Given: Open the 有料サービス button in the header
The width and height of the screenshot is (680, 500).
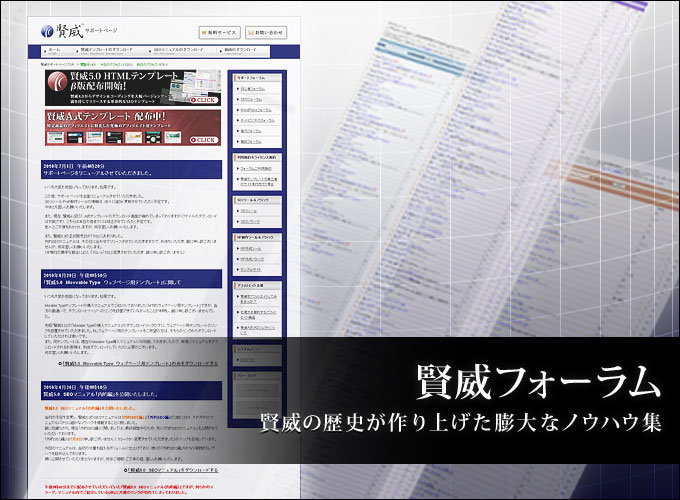Looking at the screenshot, I should tap(220, 33).
